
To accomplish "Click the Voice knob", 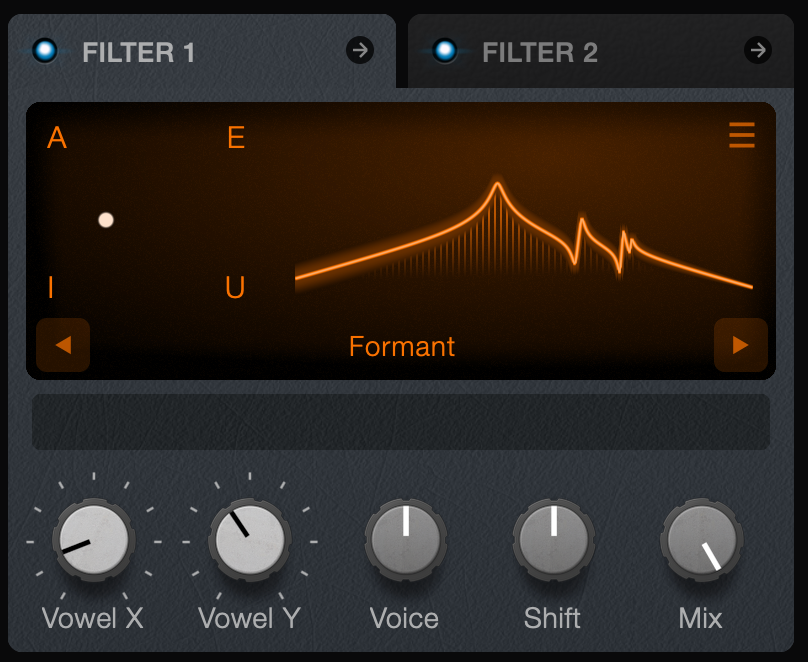I will tap(406, 540).
